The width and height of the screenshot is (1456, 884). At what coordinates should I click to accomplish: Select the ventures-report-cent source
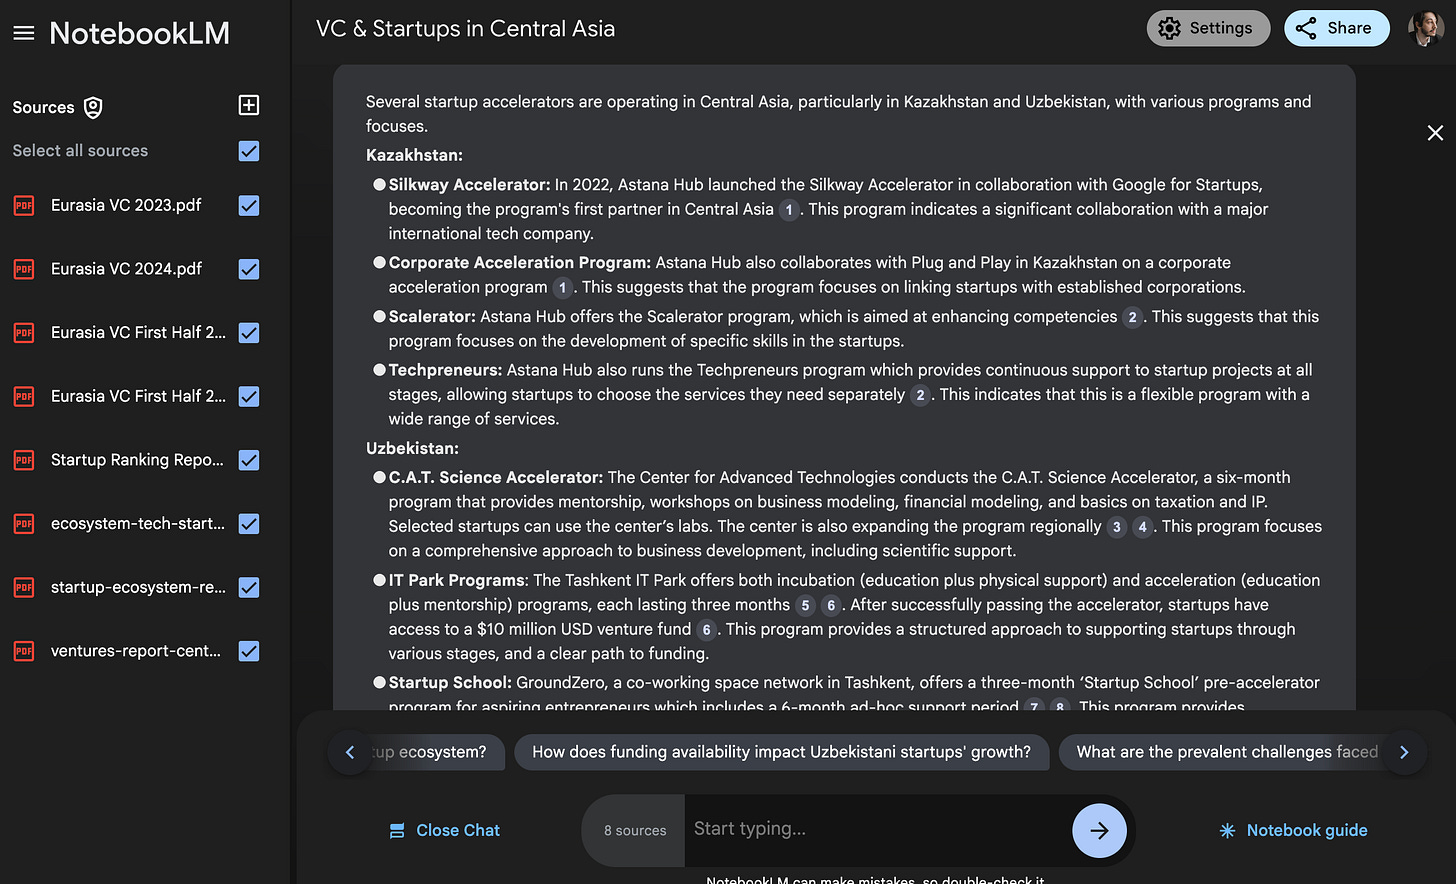(136, 651)
